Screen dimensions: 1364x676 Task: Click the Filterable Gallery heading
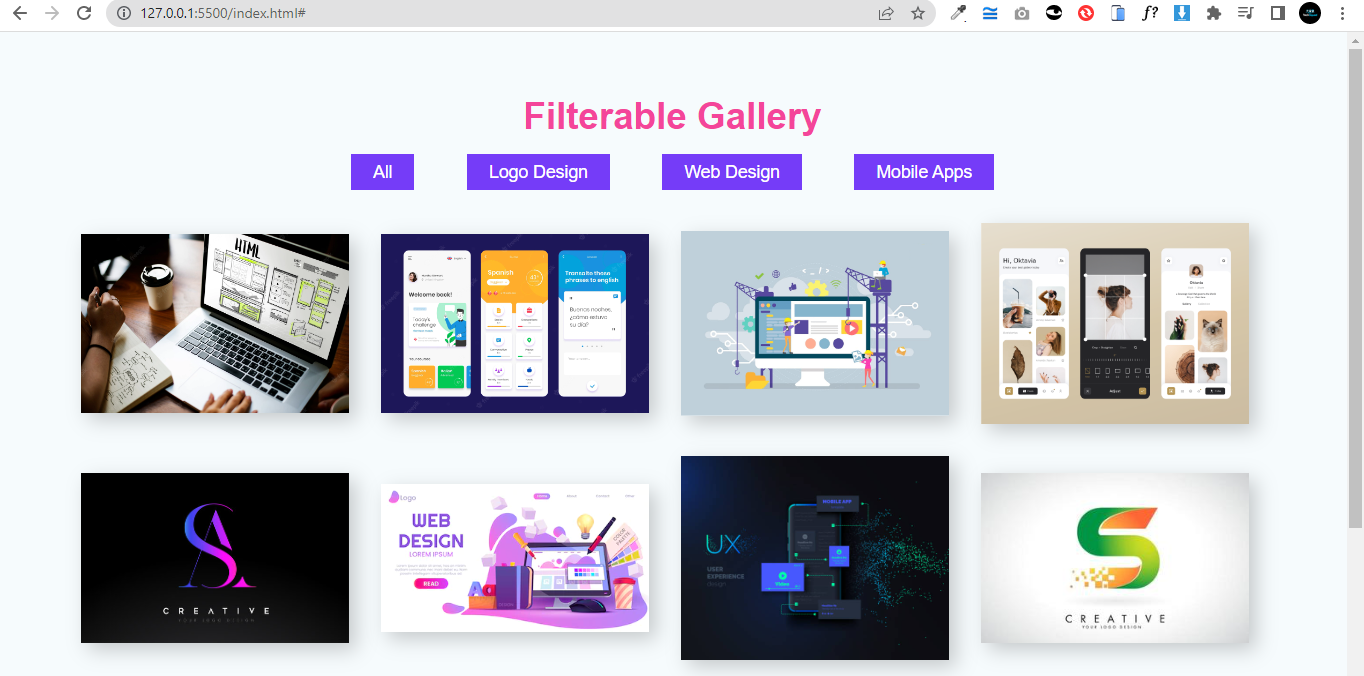(672, 116)
